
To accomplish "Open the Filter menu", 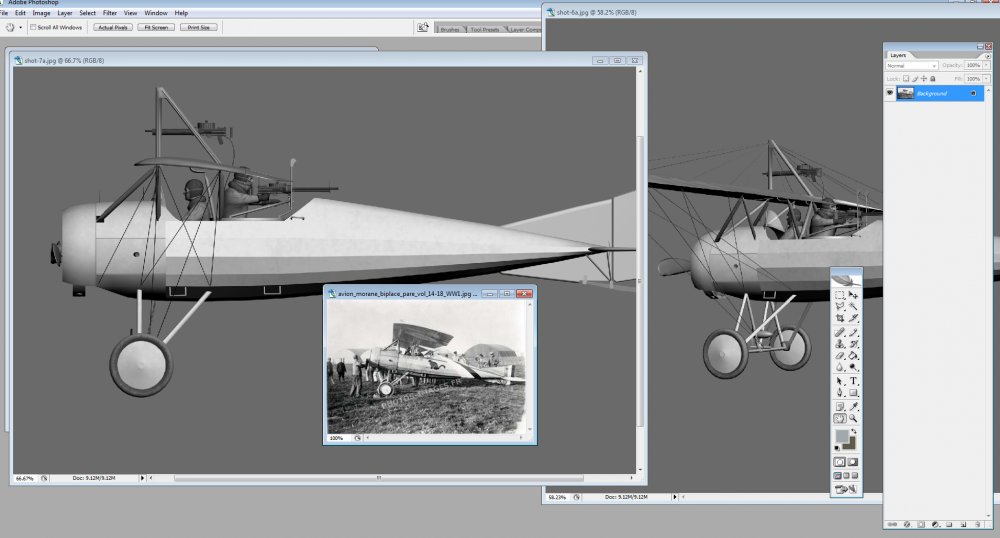I will (110, 13).
